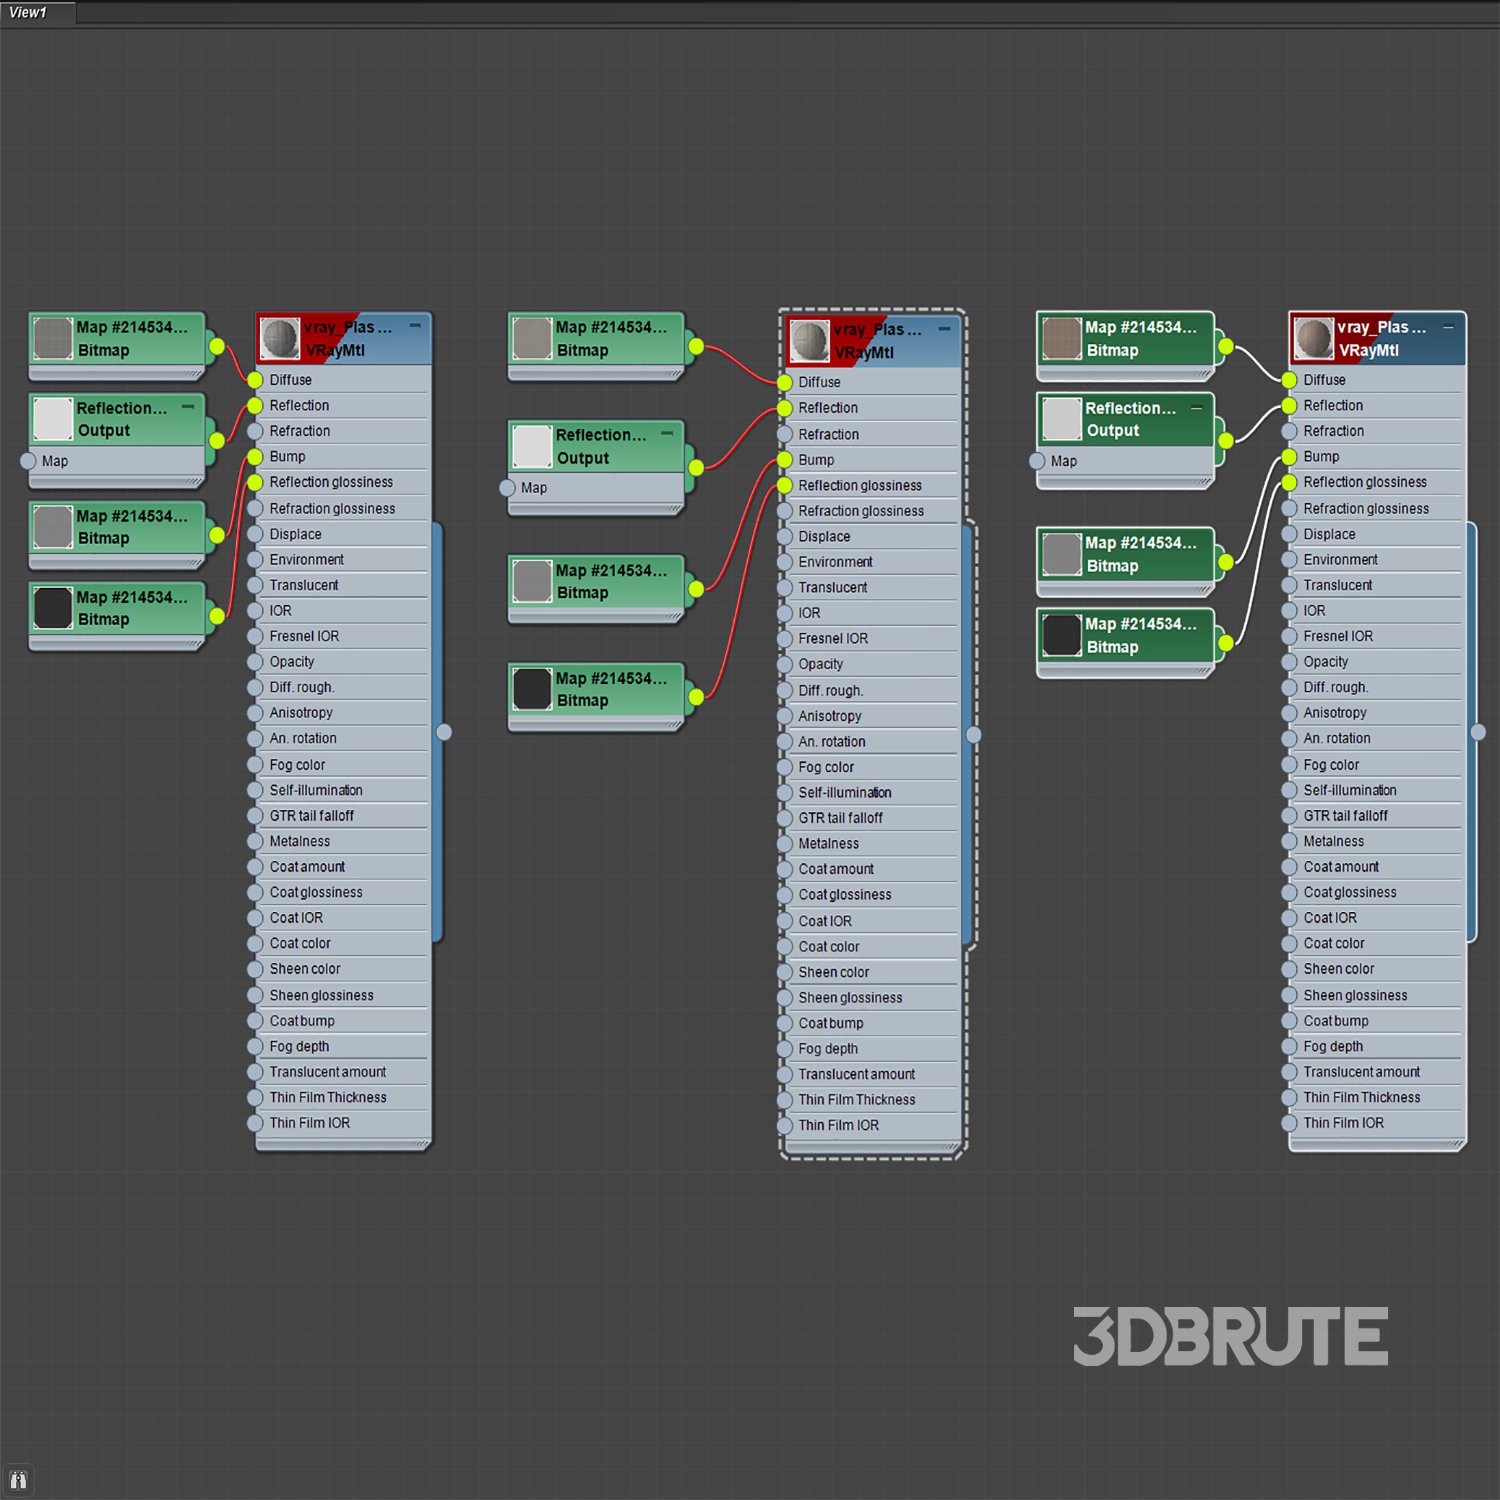
Task: Click the yellow output socket of the middle Reflection Output node
Action: 696,467
